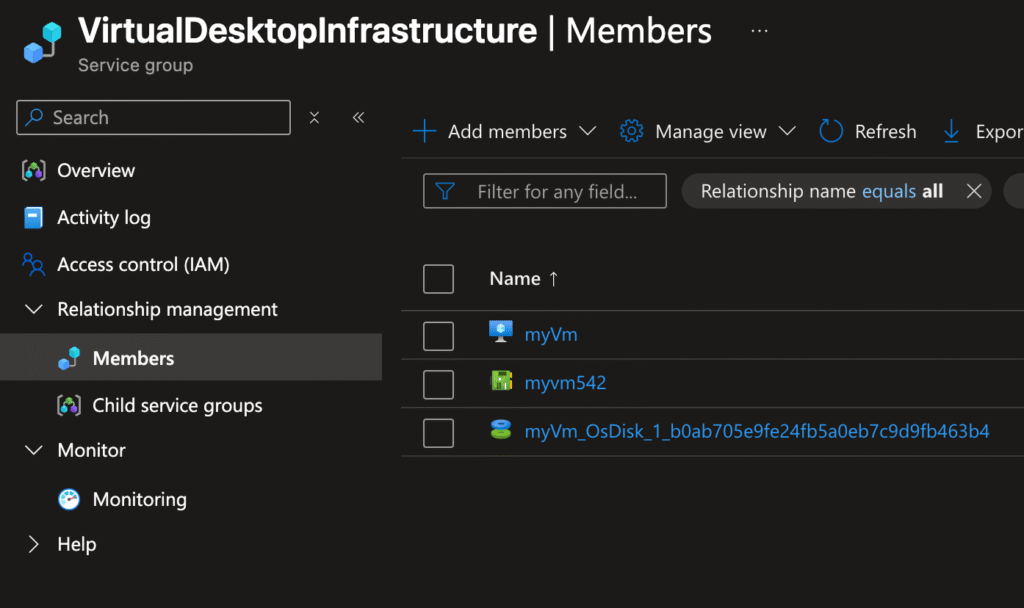Click the Child service groups icon

click(69, 406)
